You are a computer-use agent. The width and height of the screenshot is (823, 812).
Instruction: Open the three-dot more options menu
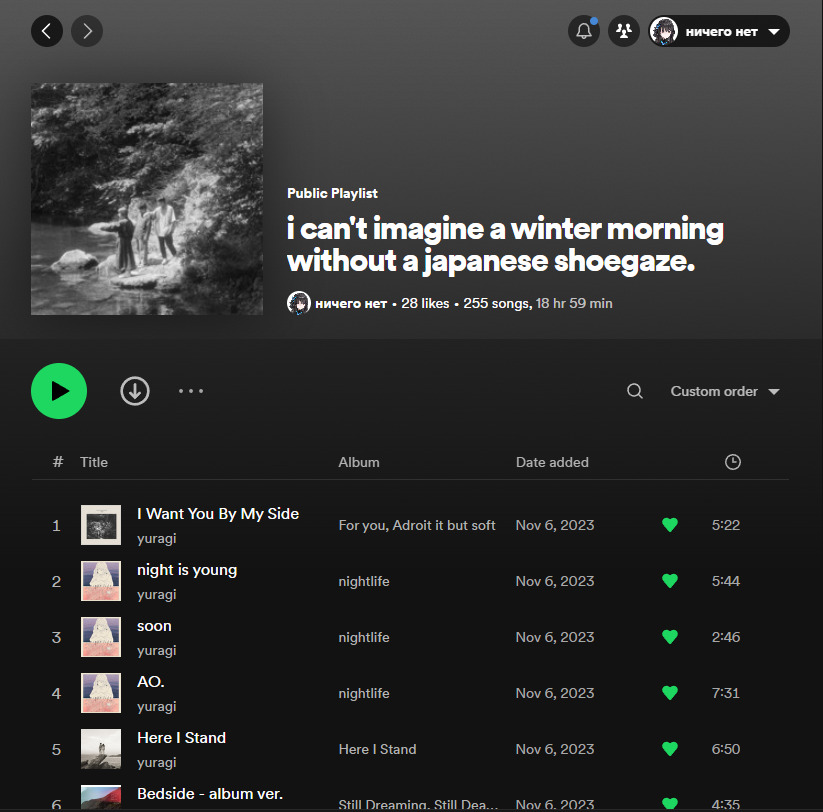tap(191, 391)
